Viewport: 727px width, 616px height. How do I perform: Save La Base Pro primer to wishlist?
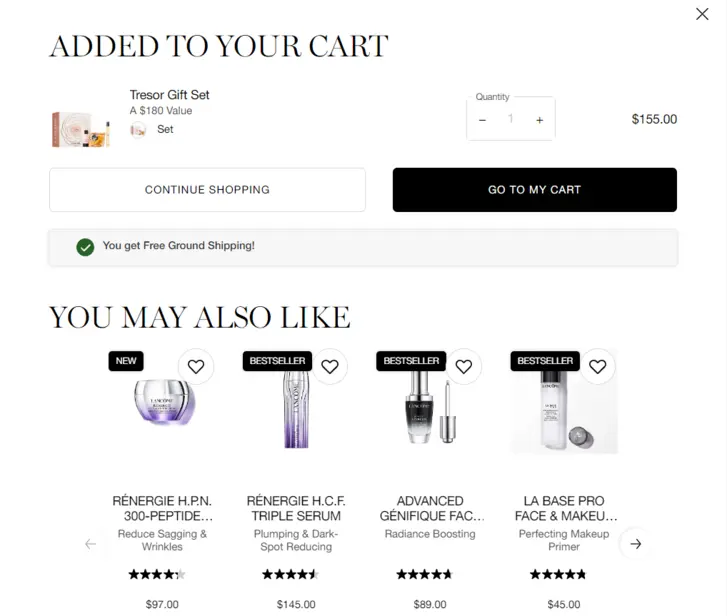tap(597, 367)
